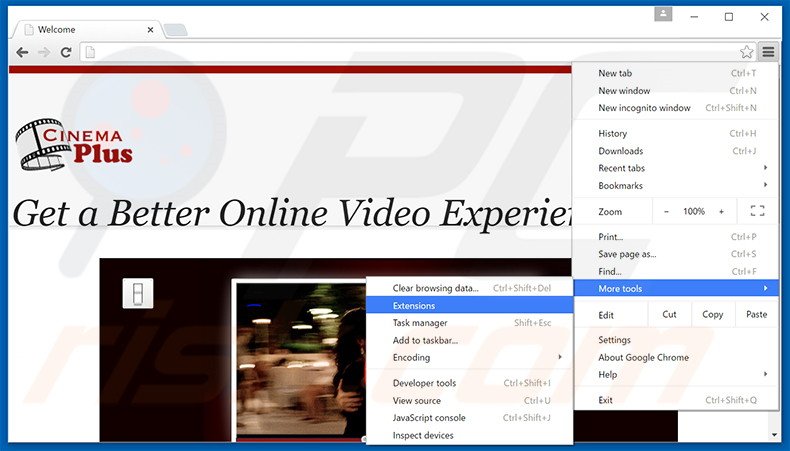Enter fullscreen using the zoom fullscreen icon

tap(757, 211)
